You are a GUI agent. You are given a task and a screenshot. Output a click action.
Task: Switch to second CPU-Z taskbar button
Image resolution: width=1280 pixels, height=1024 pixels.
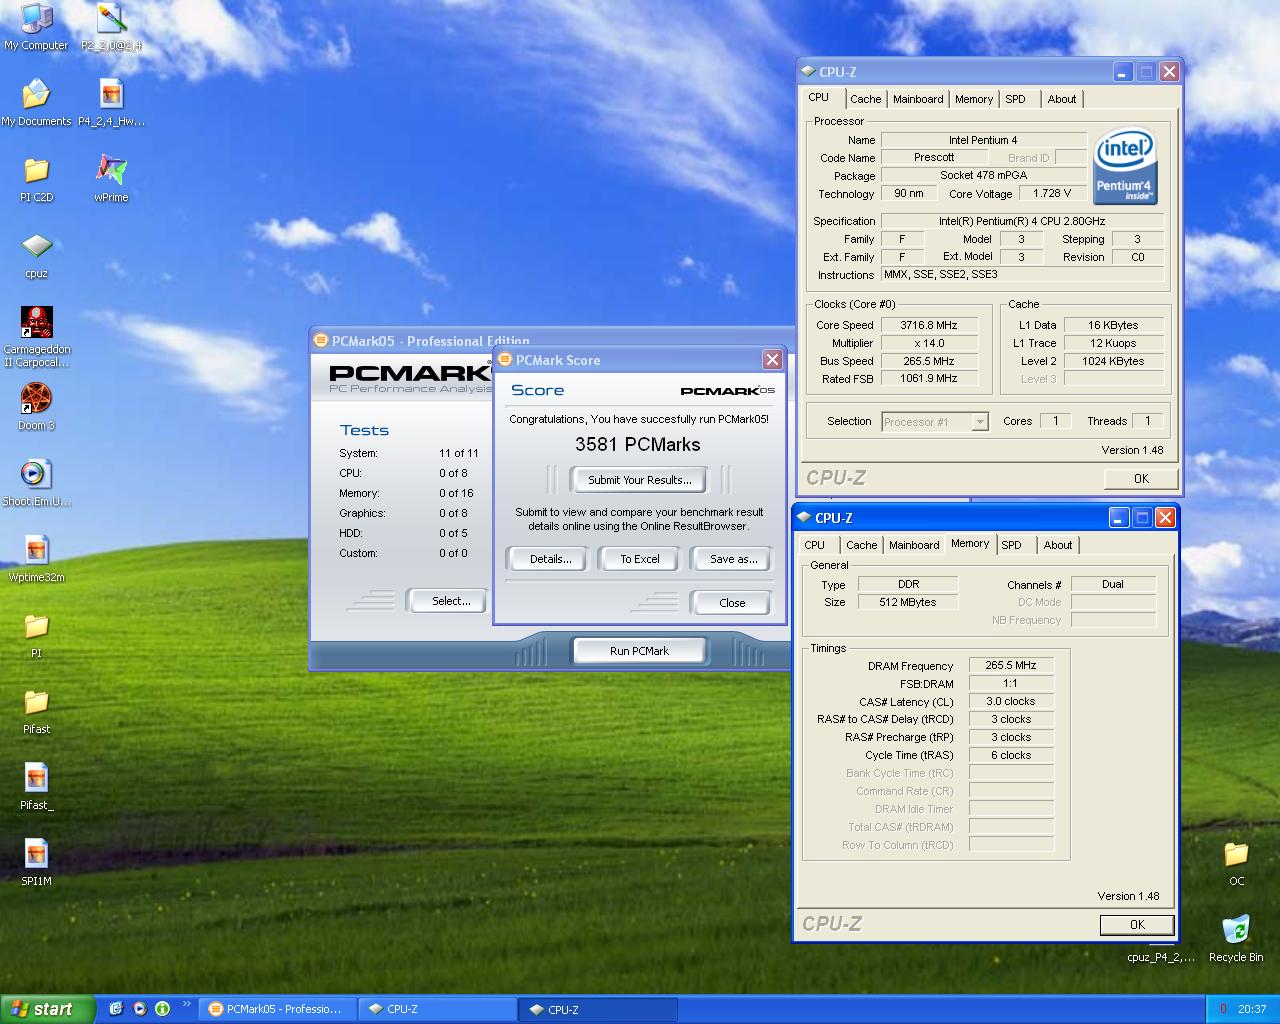pos(599,1009)
